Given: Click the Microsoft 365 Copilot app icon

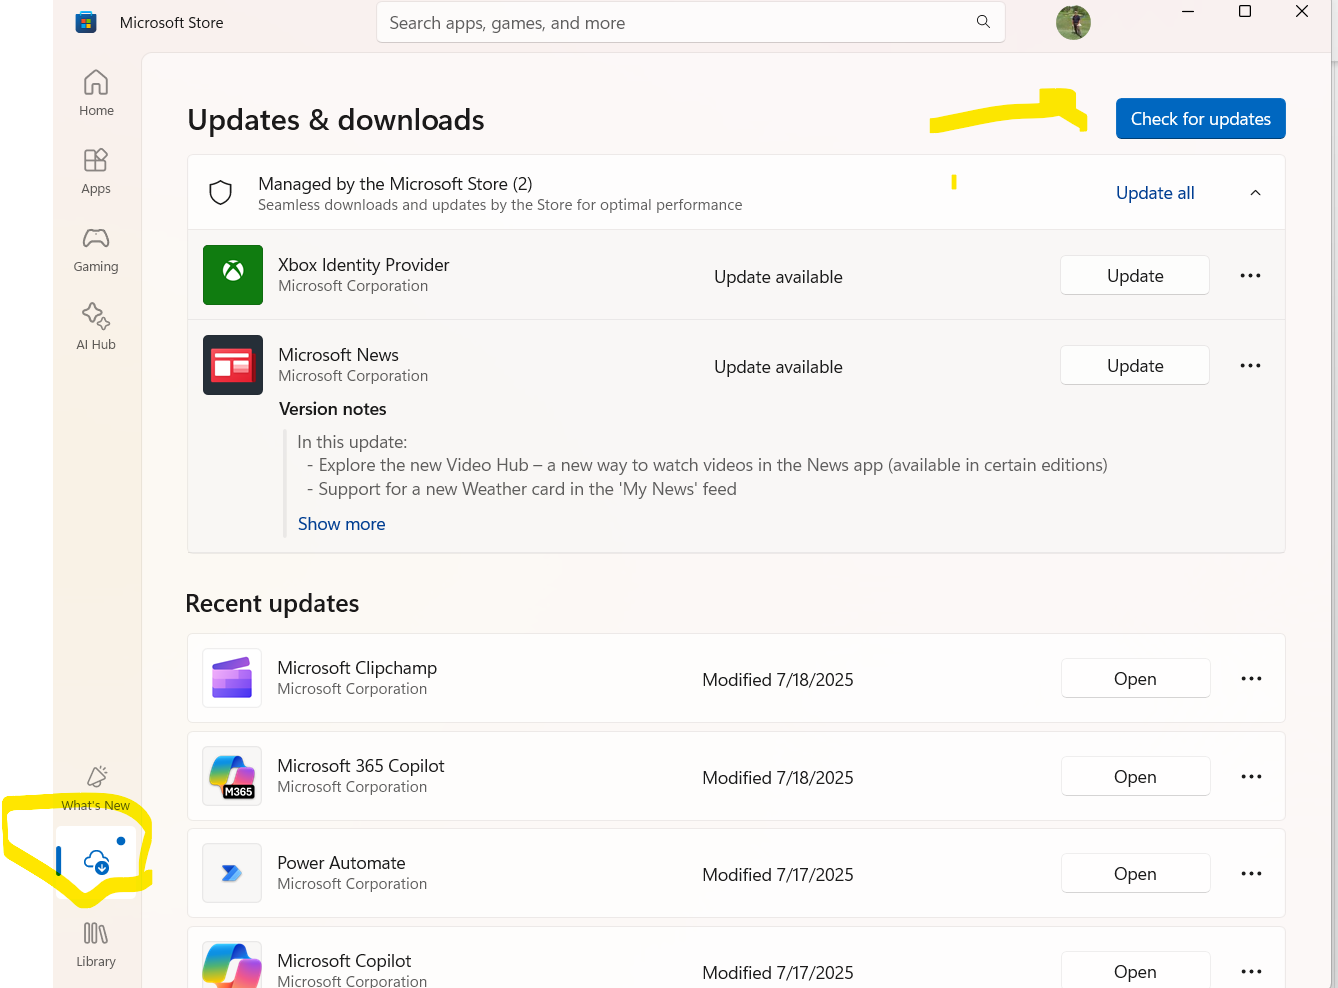Looking at the screenshot, I should (232, 776).
